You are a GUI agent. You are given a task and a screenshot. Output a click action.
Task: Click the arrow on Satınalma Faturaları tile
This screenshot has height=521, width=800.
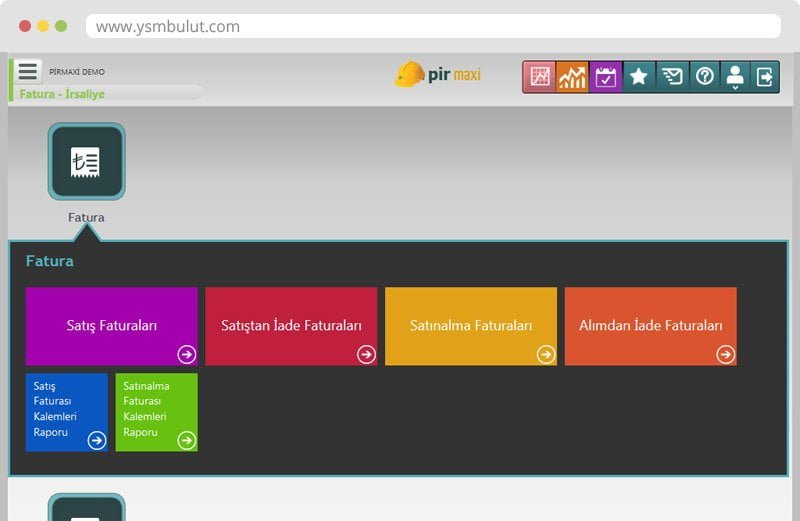[545, 354]
